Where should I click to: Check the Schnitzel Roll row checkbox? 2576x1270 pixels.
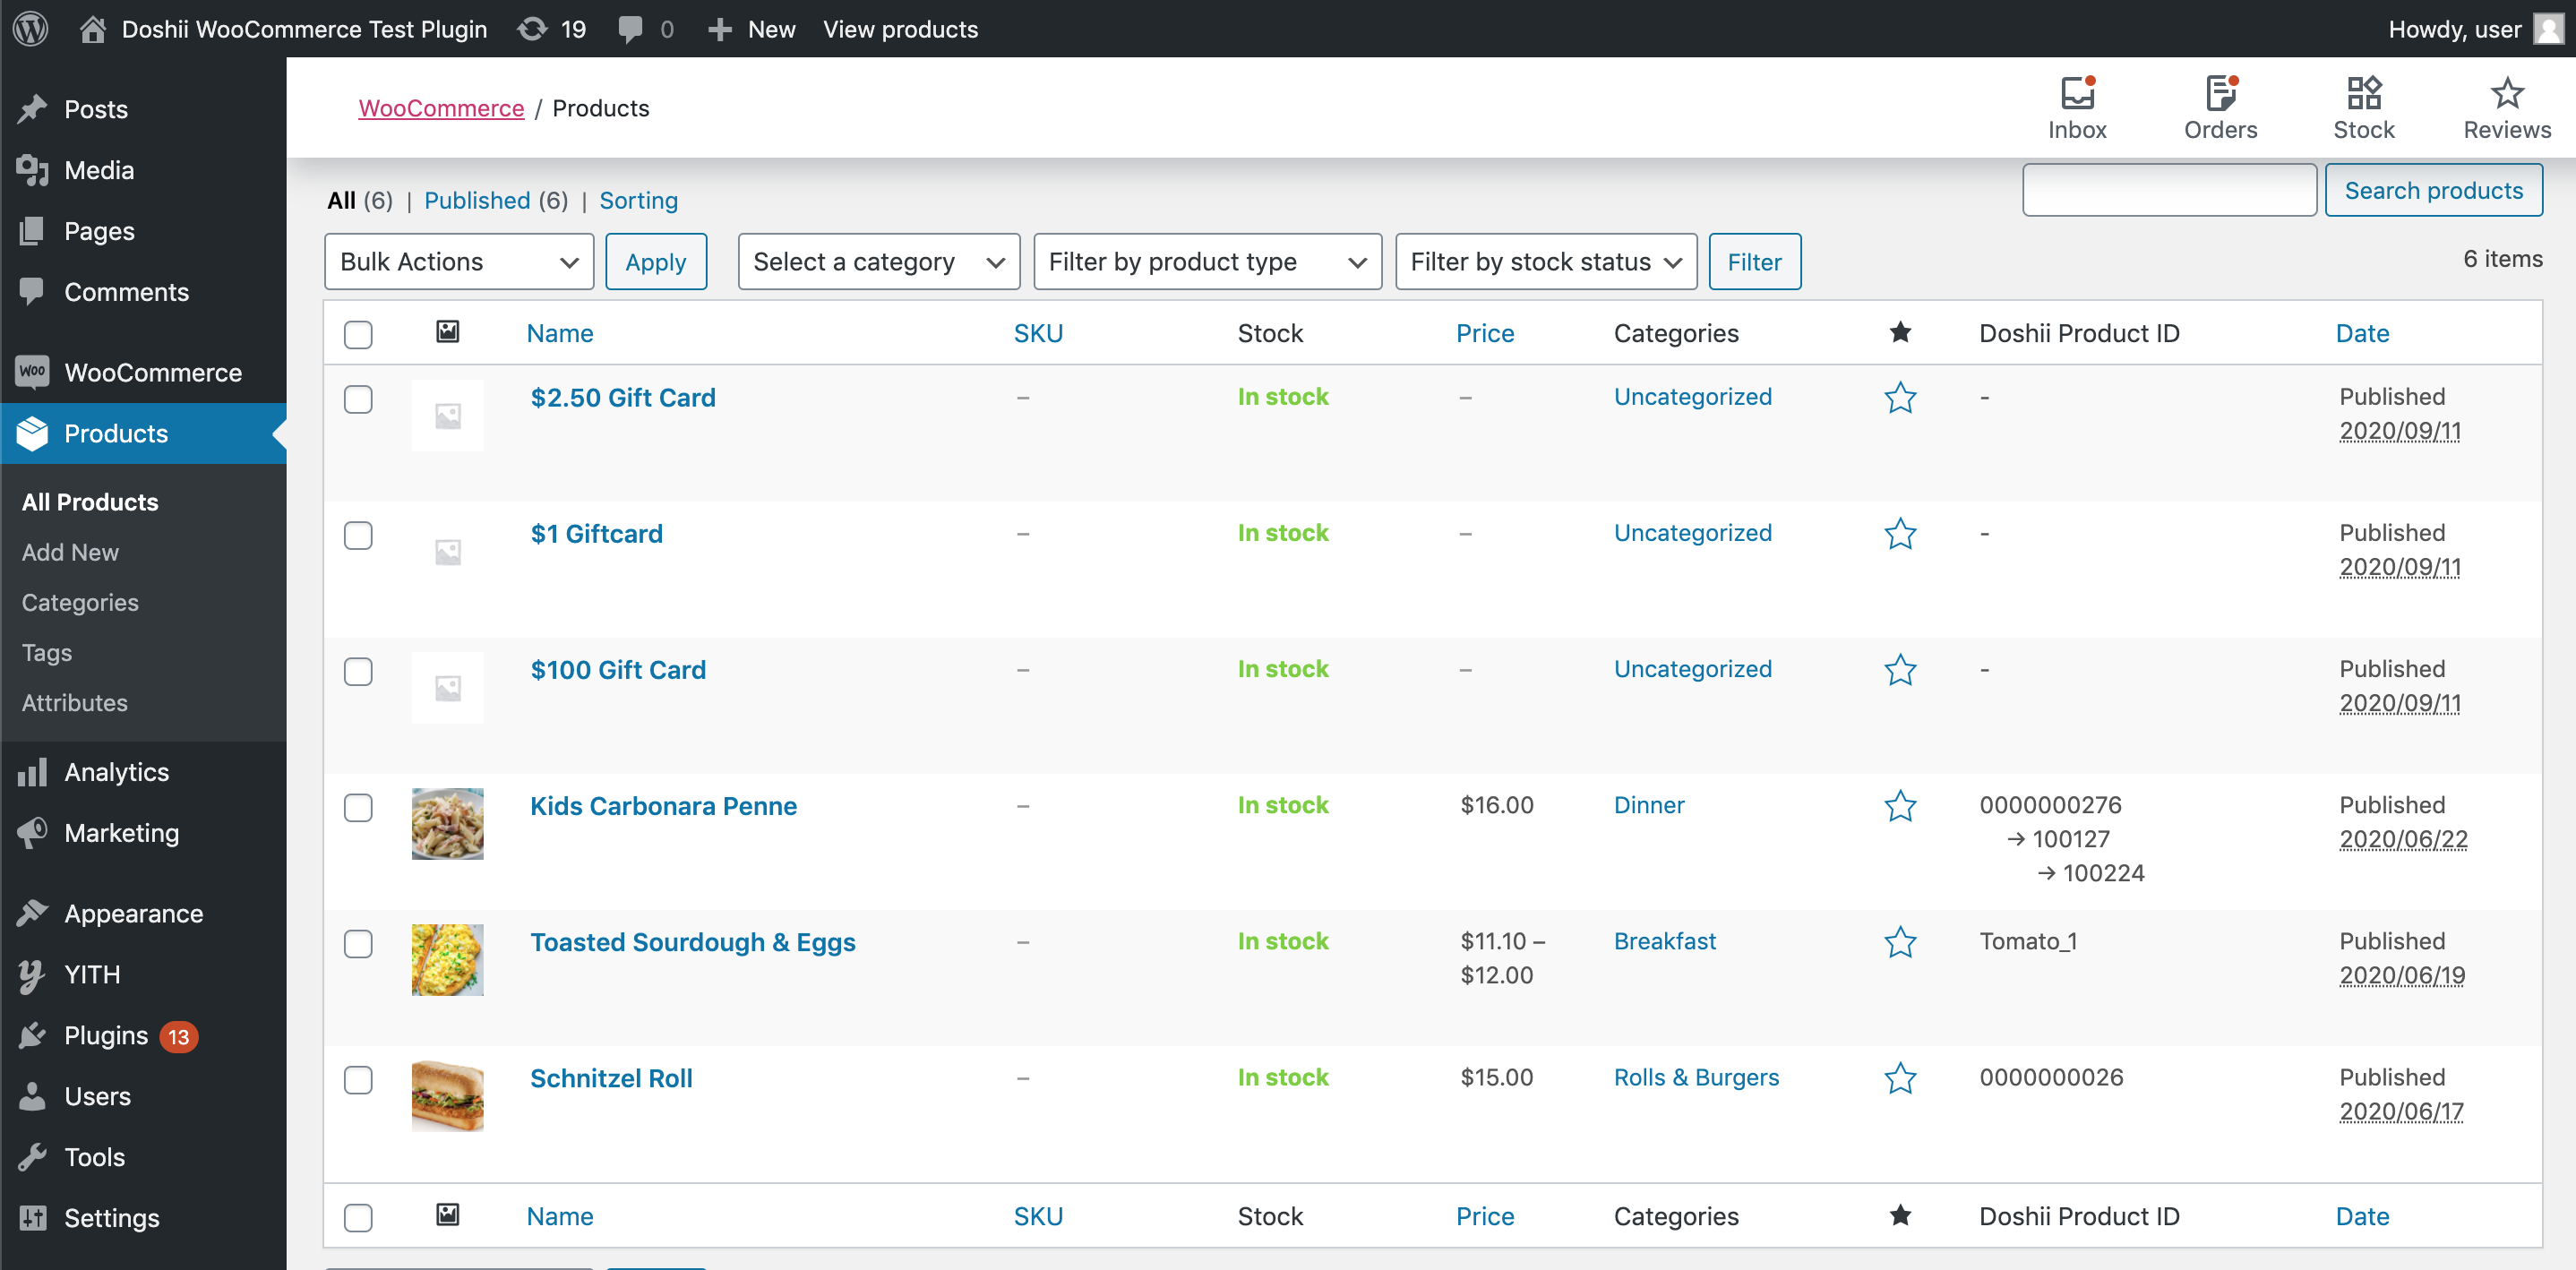coord(358,1079)
